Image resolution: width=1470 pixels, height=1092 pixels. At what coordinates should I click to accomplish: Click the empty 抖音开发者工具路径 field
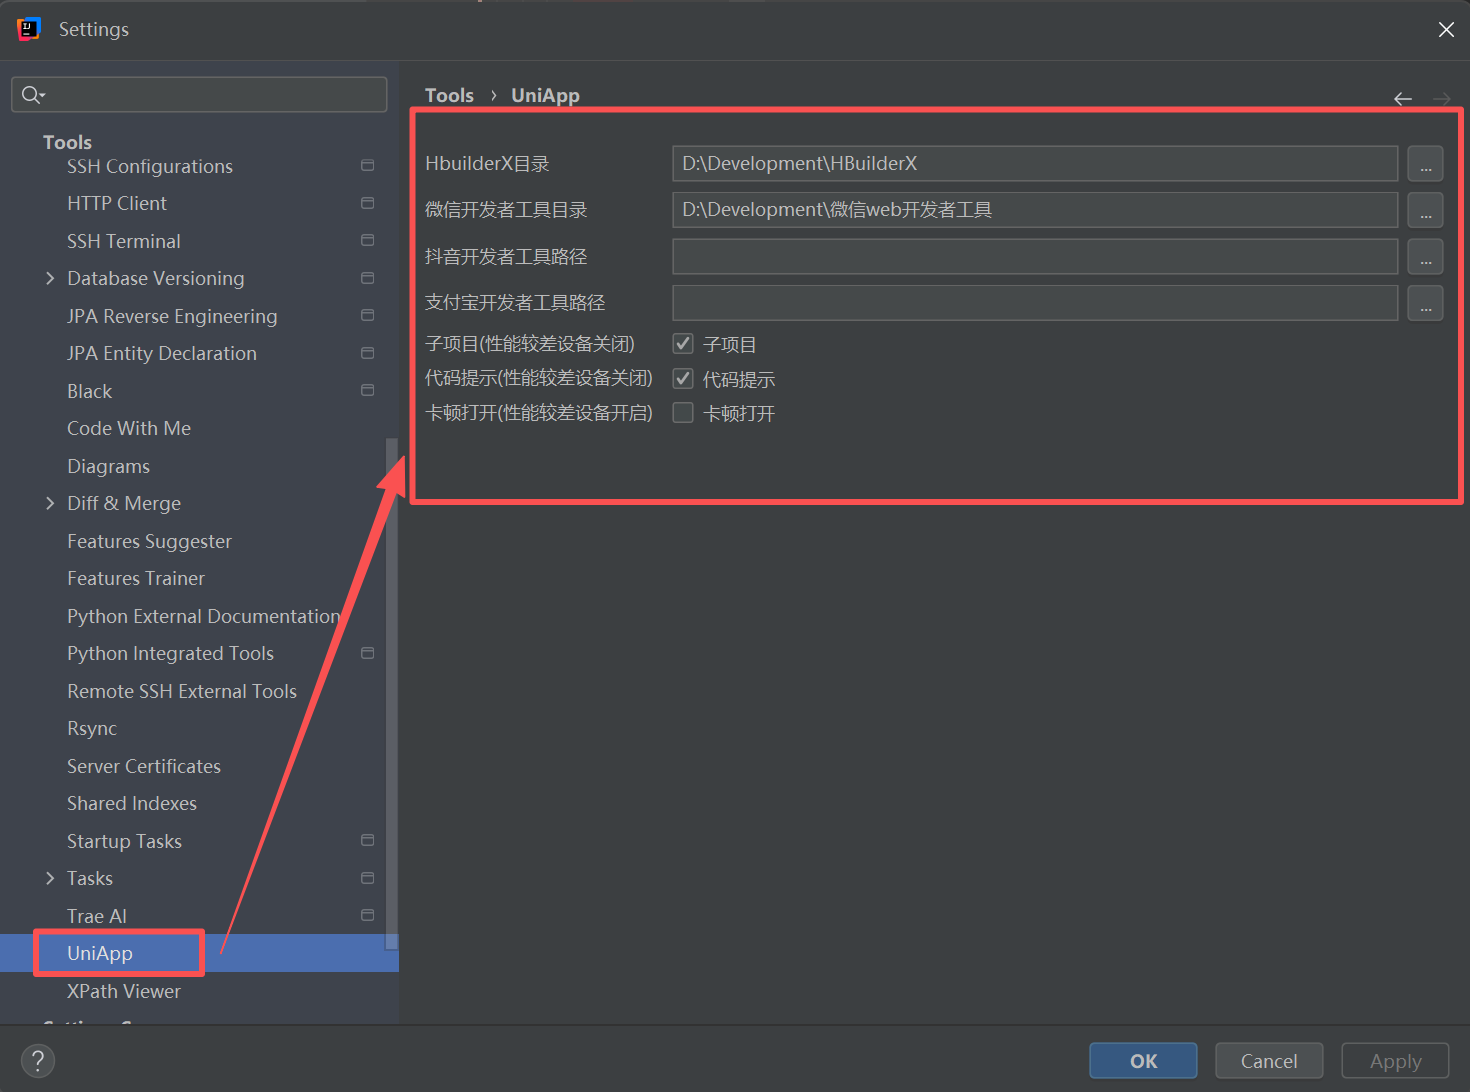1035,256
